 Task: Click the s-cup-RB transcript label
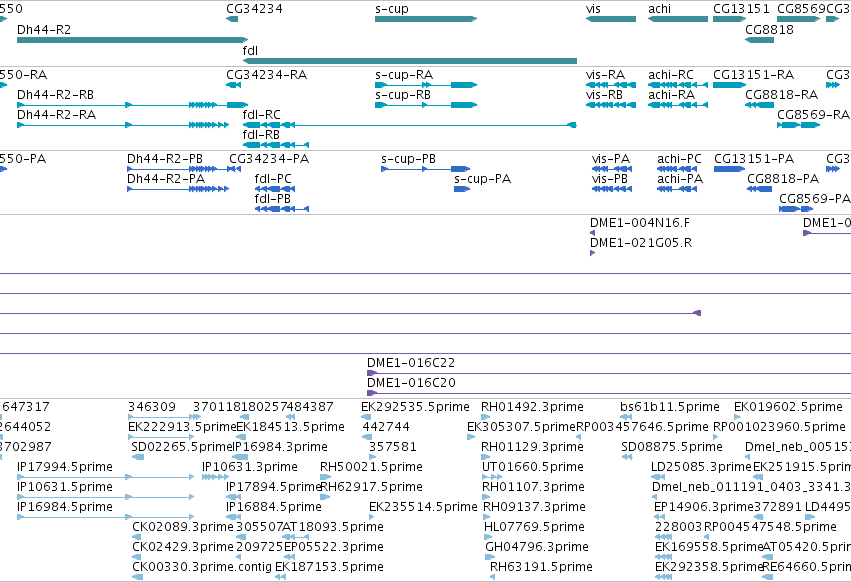click(x=403, y=94)
